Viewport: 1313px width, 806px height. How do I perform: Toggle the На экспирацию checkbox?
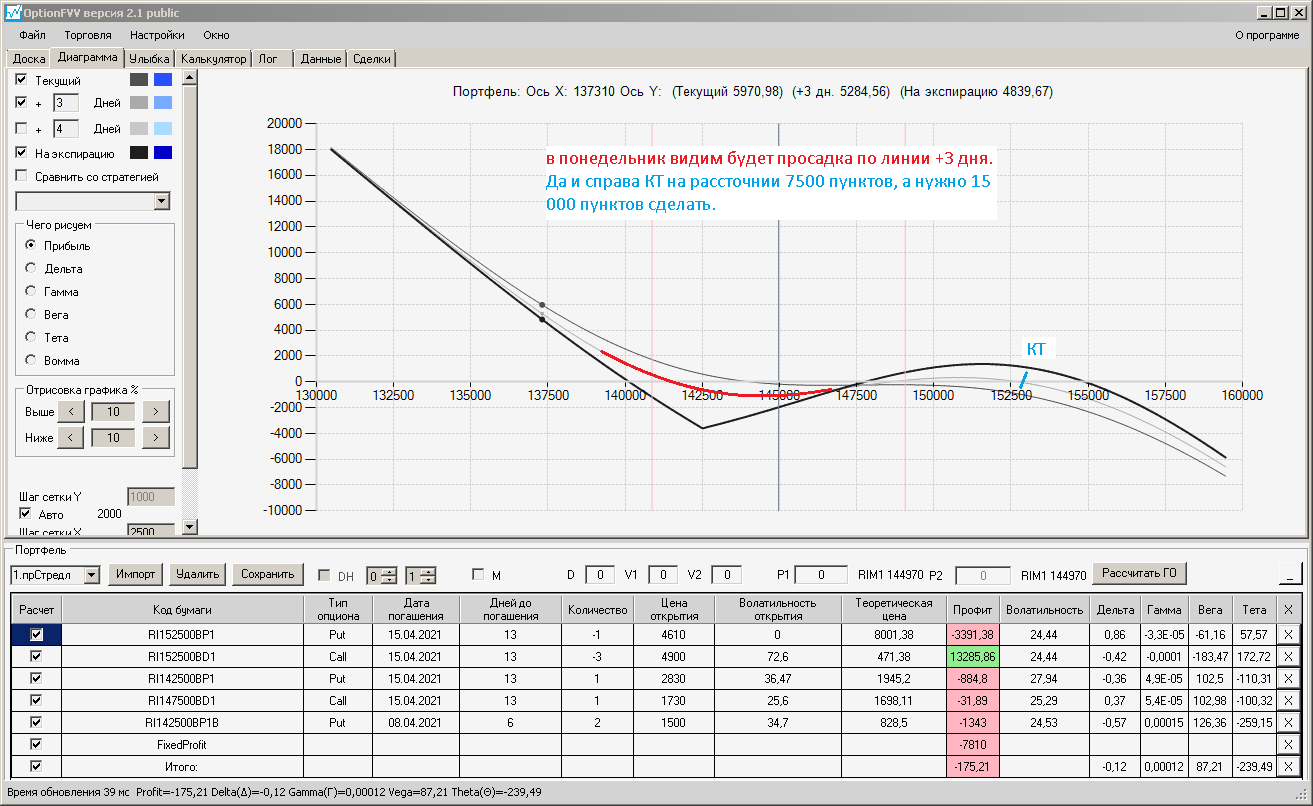pos(22,153)
